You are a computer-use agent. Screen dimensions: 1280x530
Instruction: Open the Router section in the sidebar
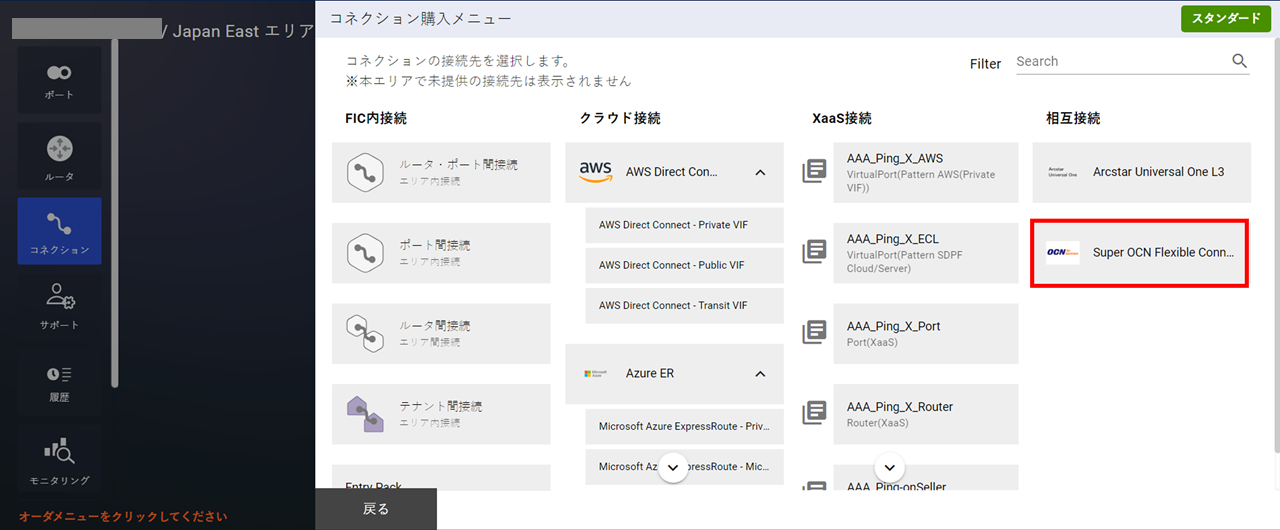click(59, 157)
